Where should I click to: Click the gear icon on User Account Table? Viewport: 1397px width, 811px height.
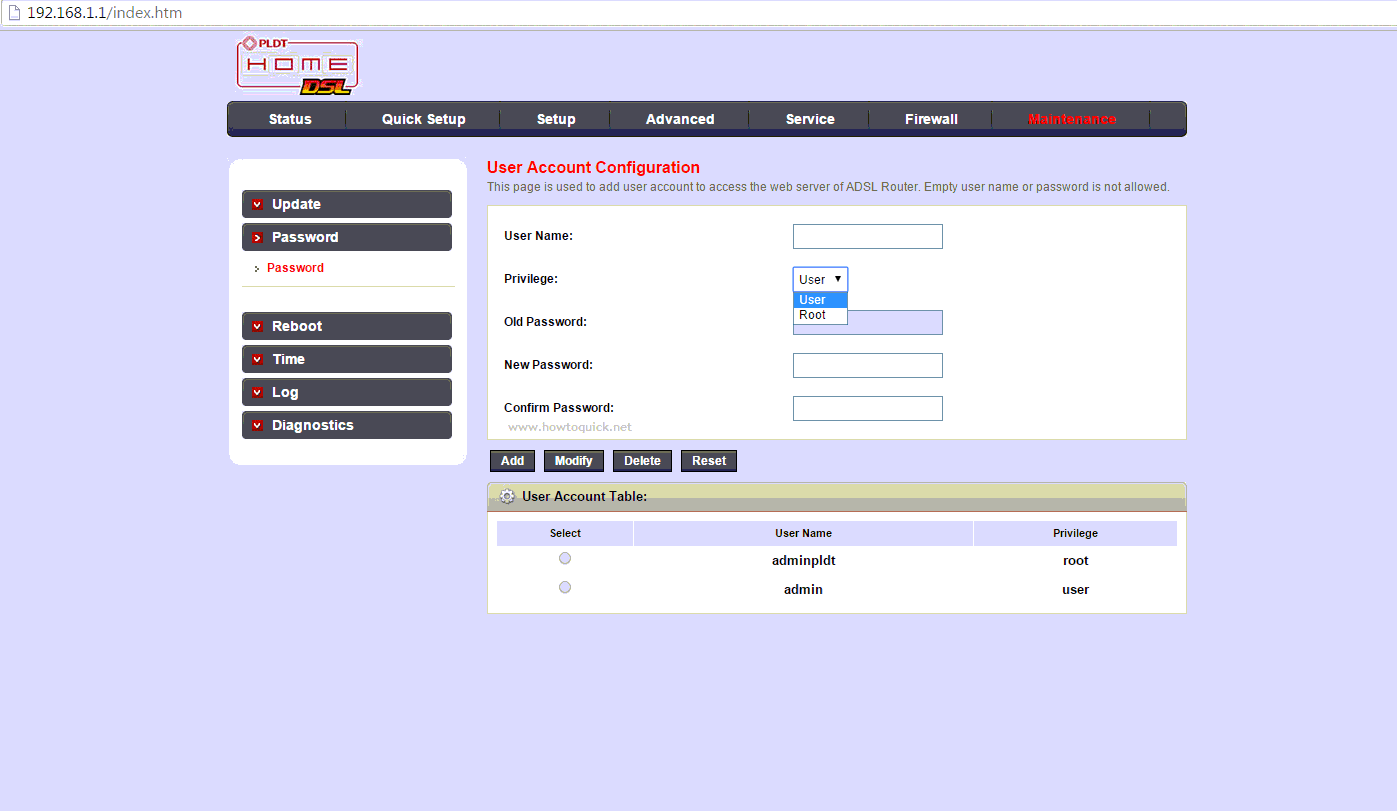coord(507,496)
